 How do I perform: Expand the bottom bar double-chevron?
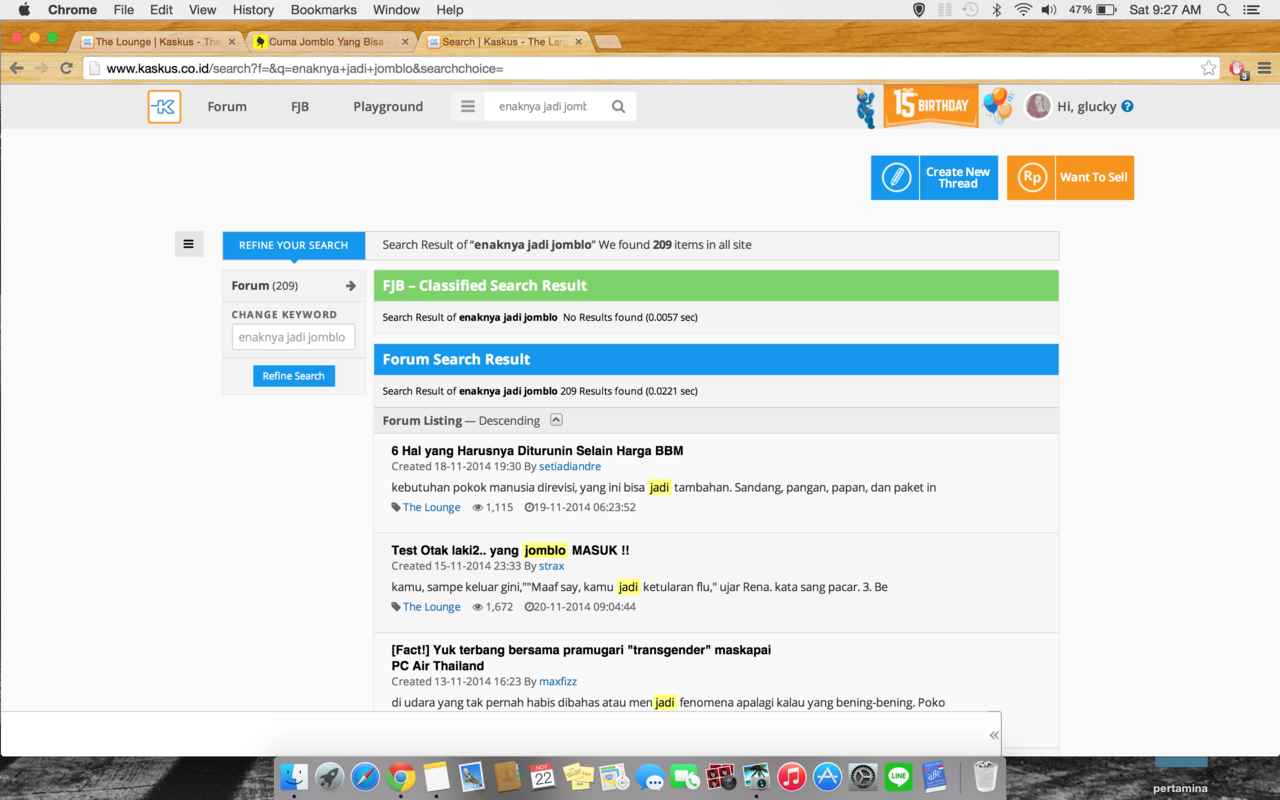pos(993,735)
